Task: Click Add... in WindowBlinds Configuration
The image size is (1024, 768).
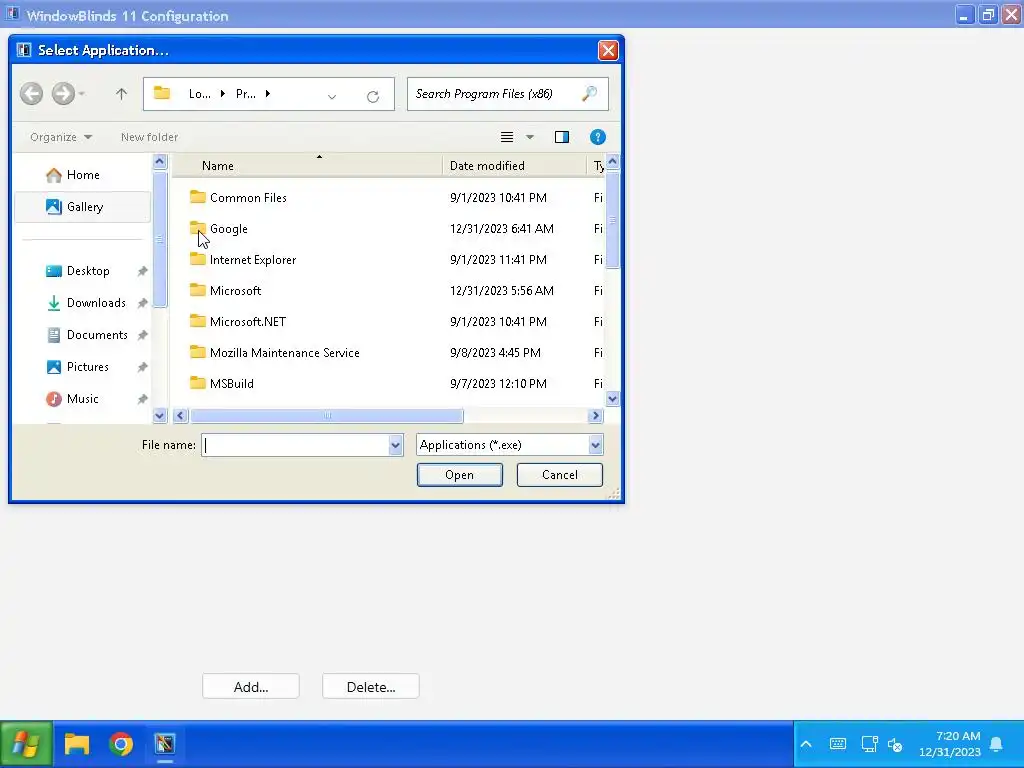Action: click(x=251, y=687)
